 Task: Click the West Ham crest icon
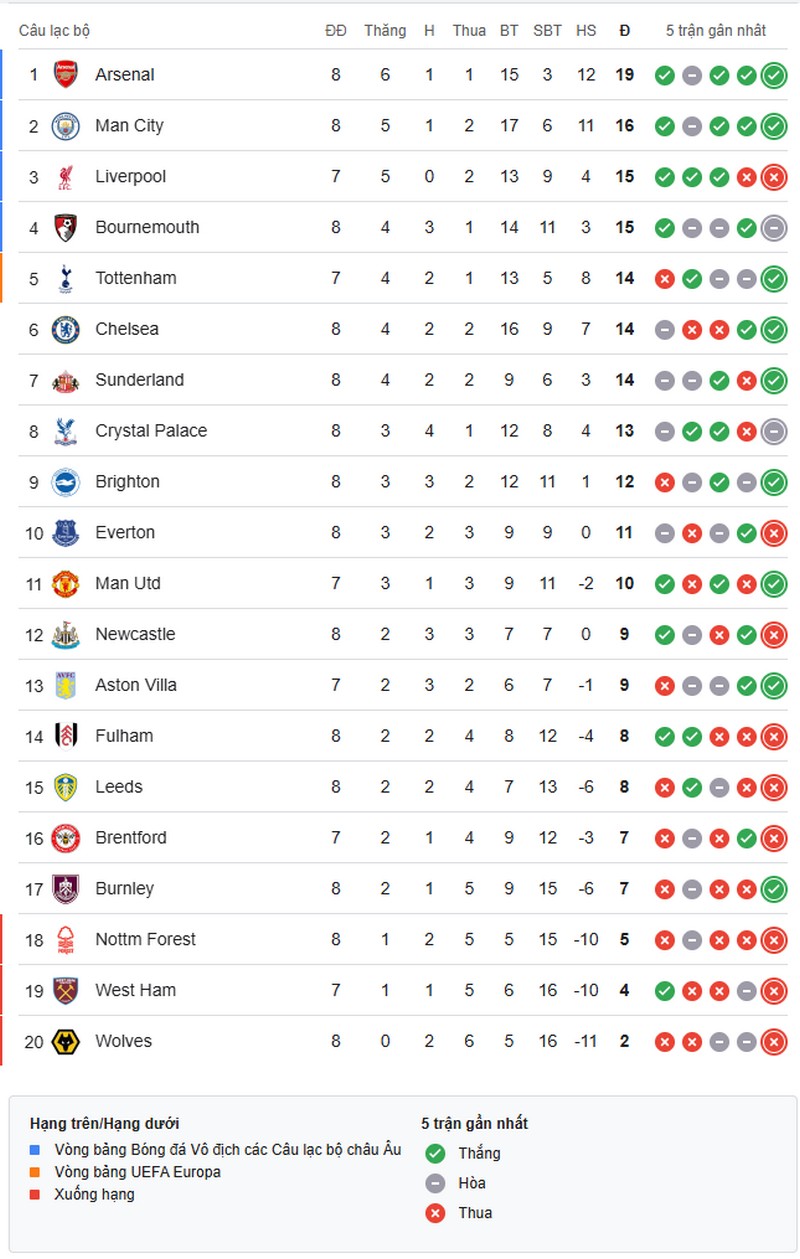65,991
